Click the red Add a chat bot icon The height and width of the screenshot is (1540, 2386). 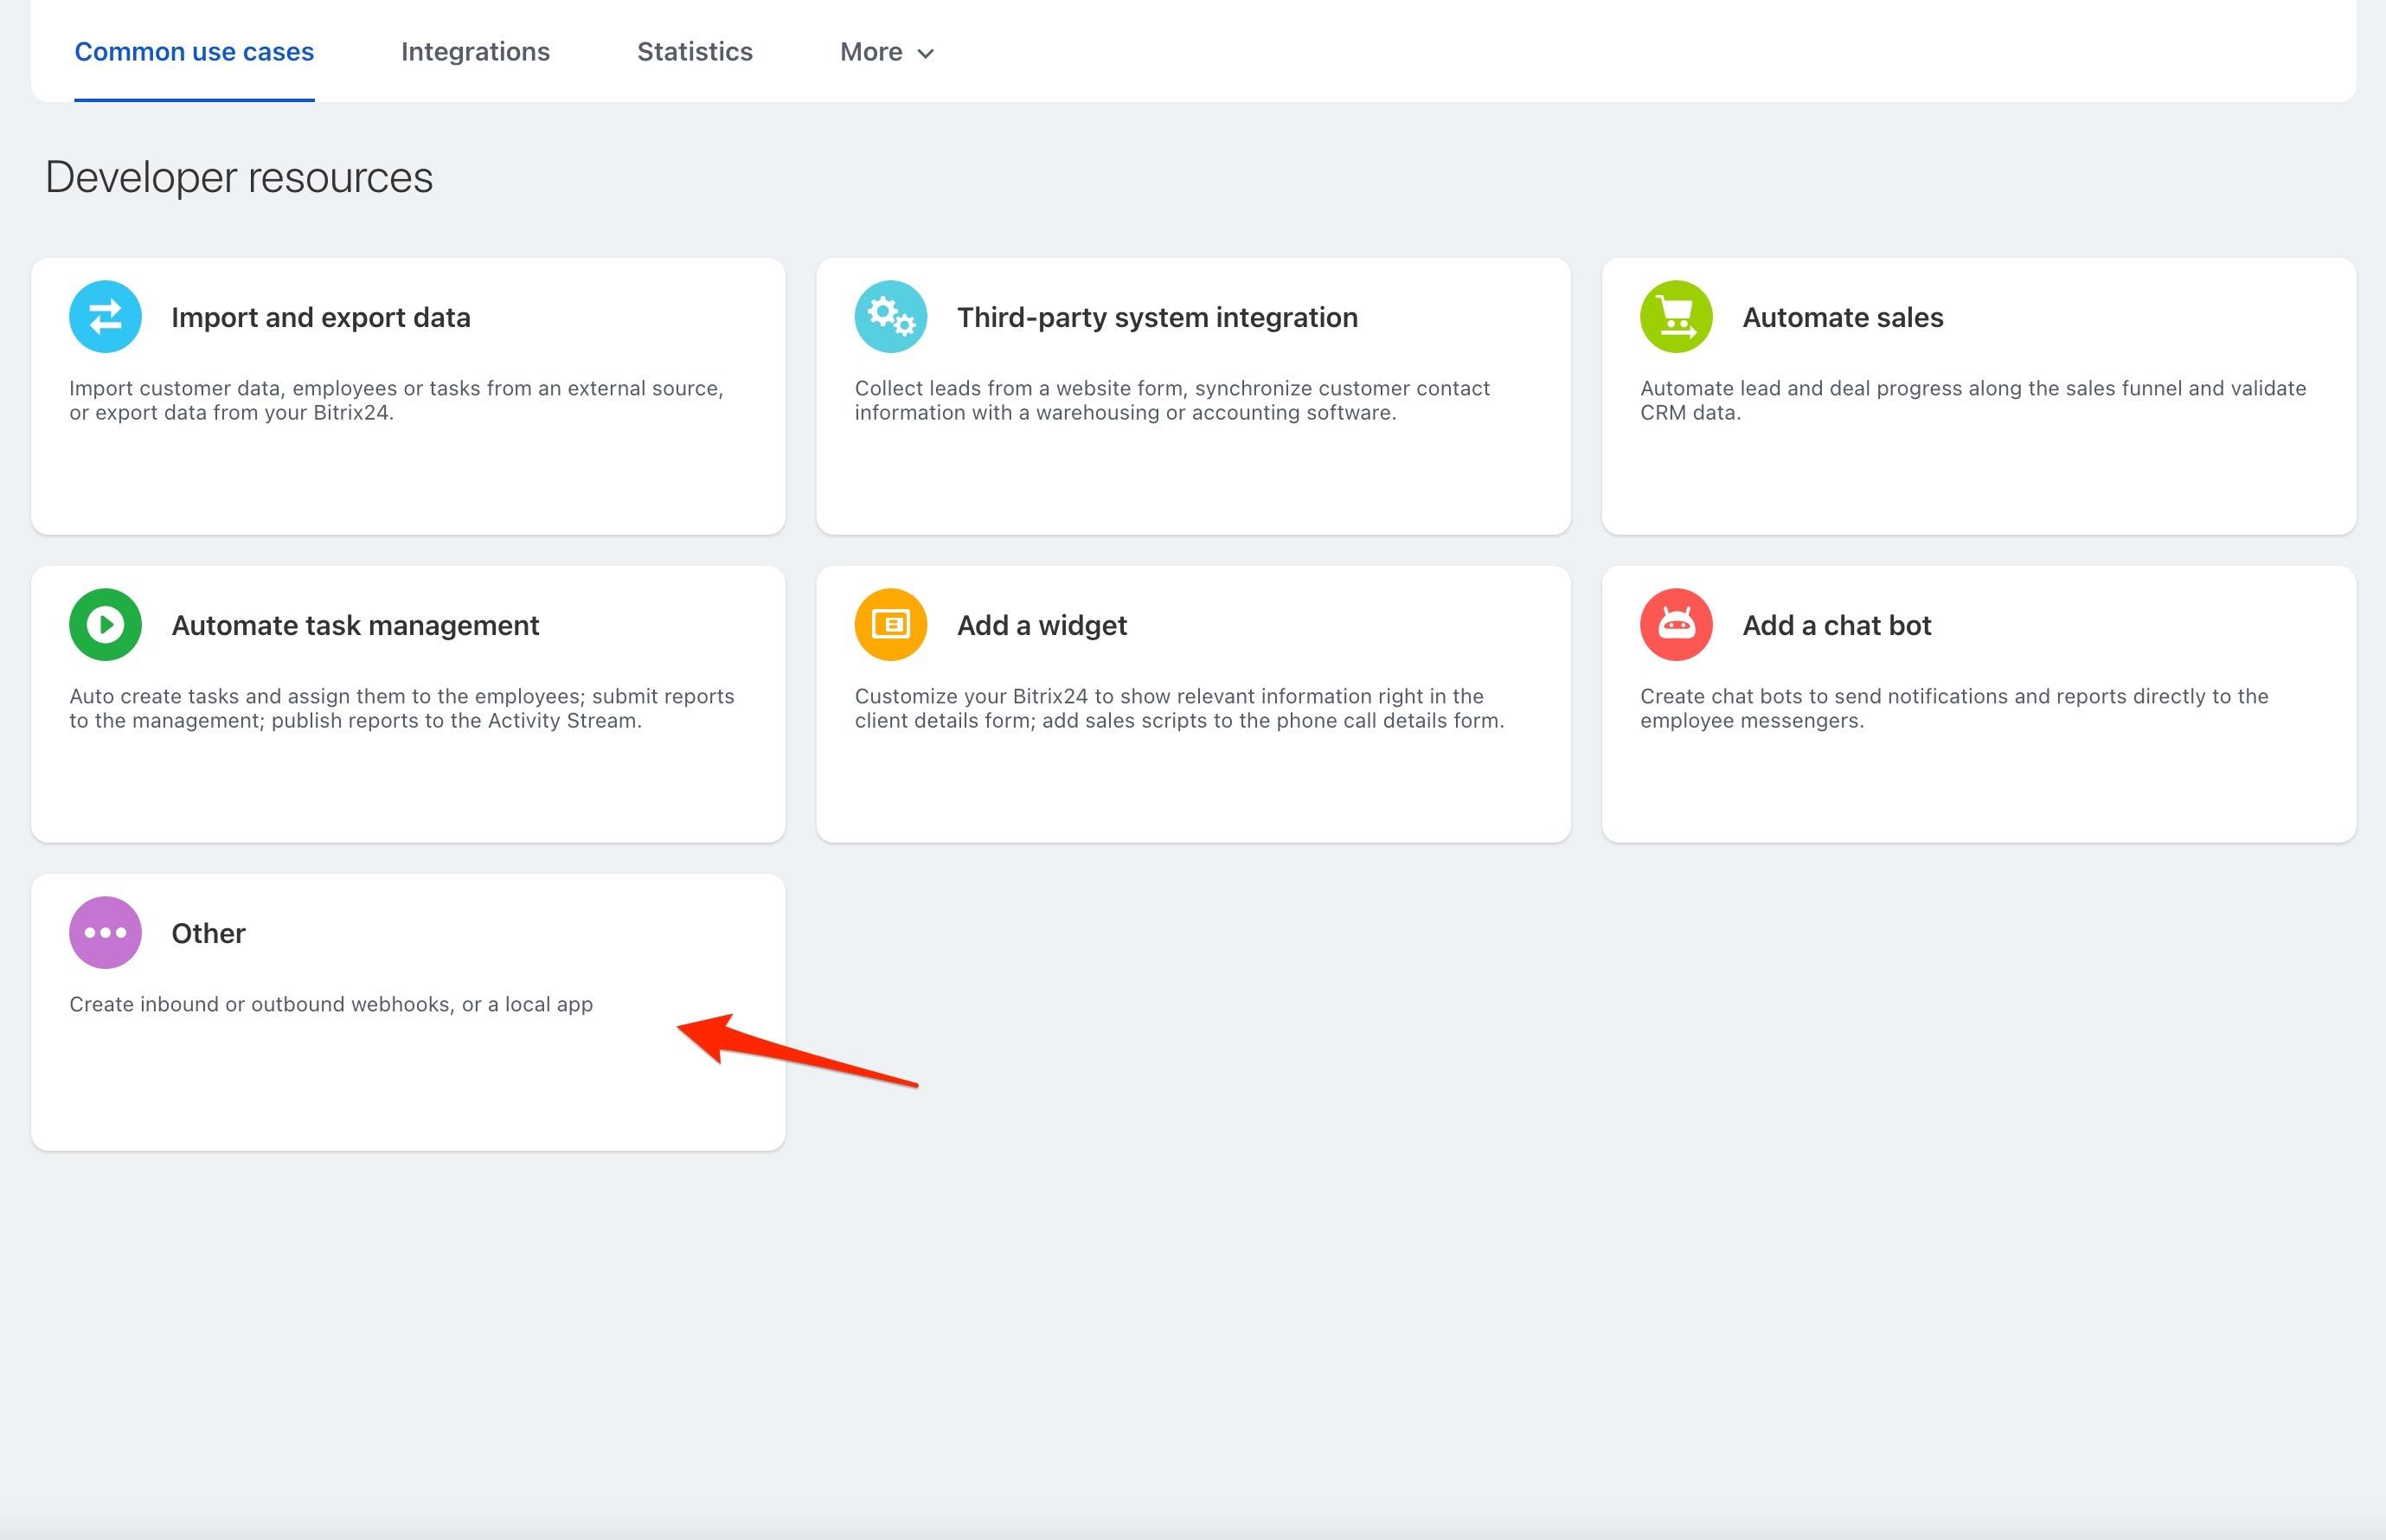click(x=1676, y=625)
